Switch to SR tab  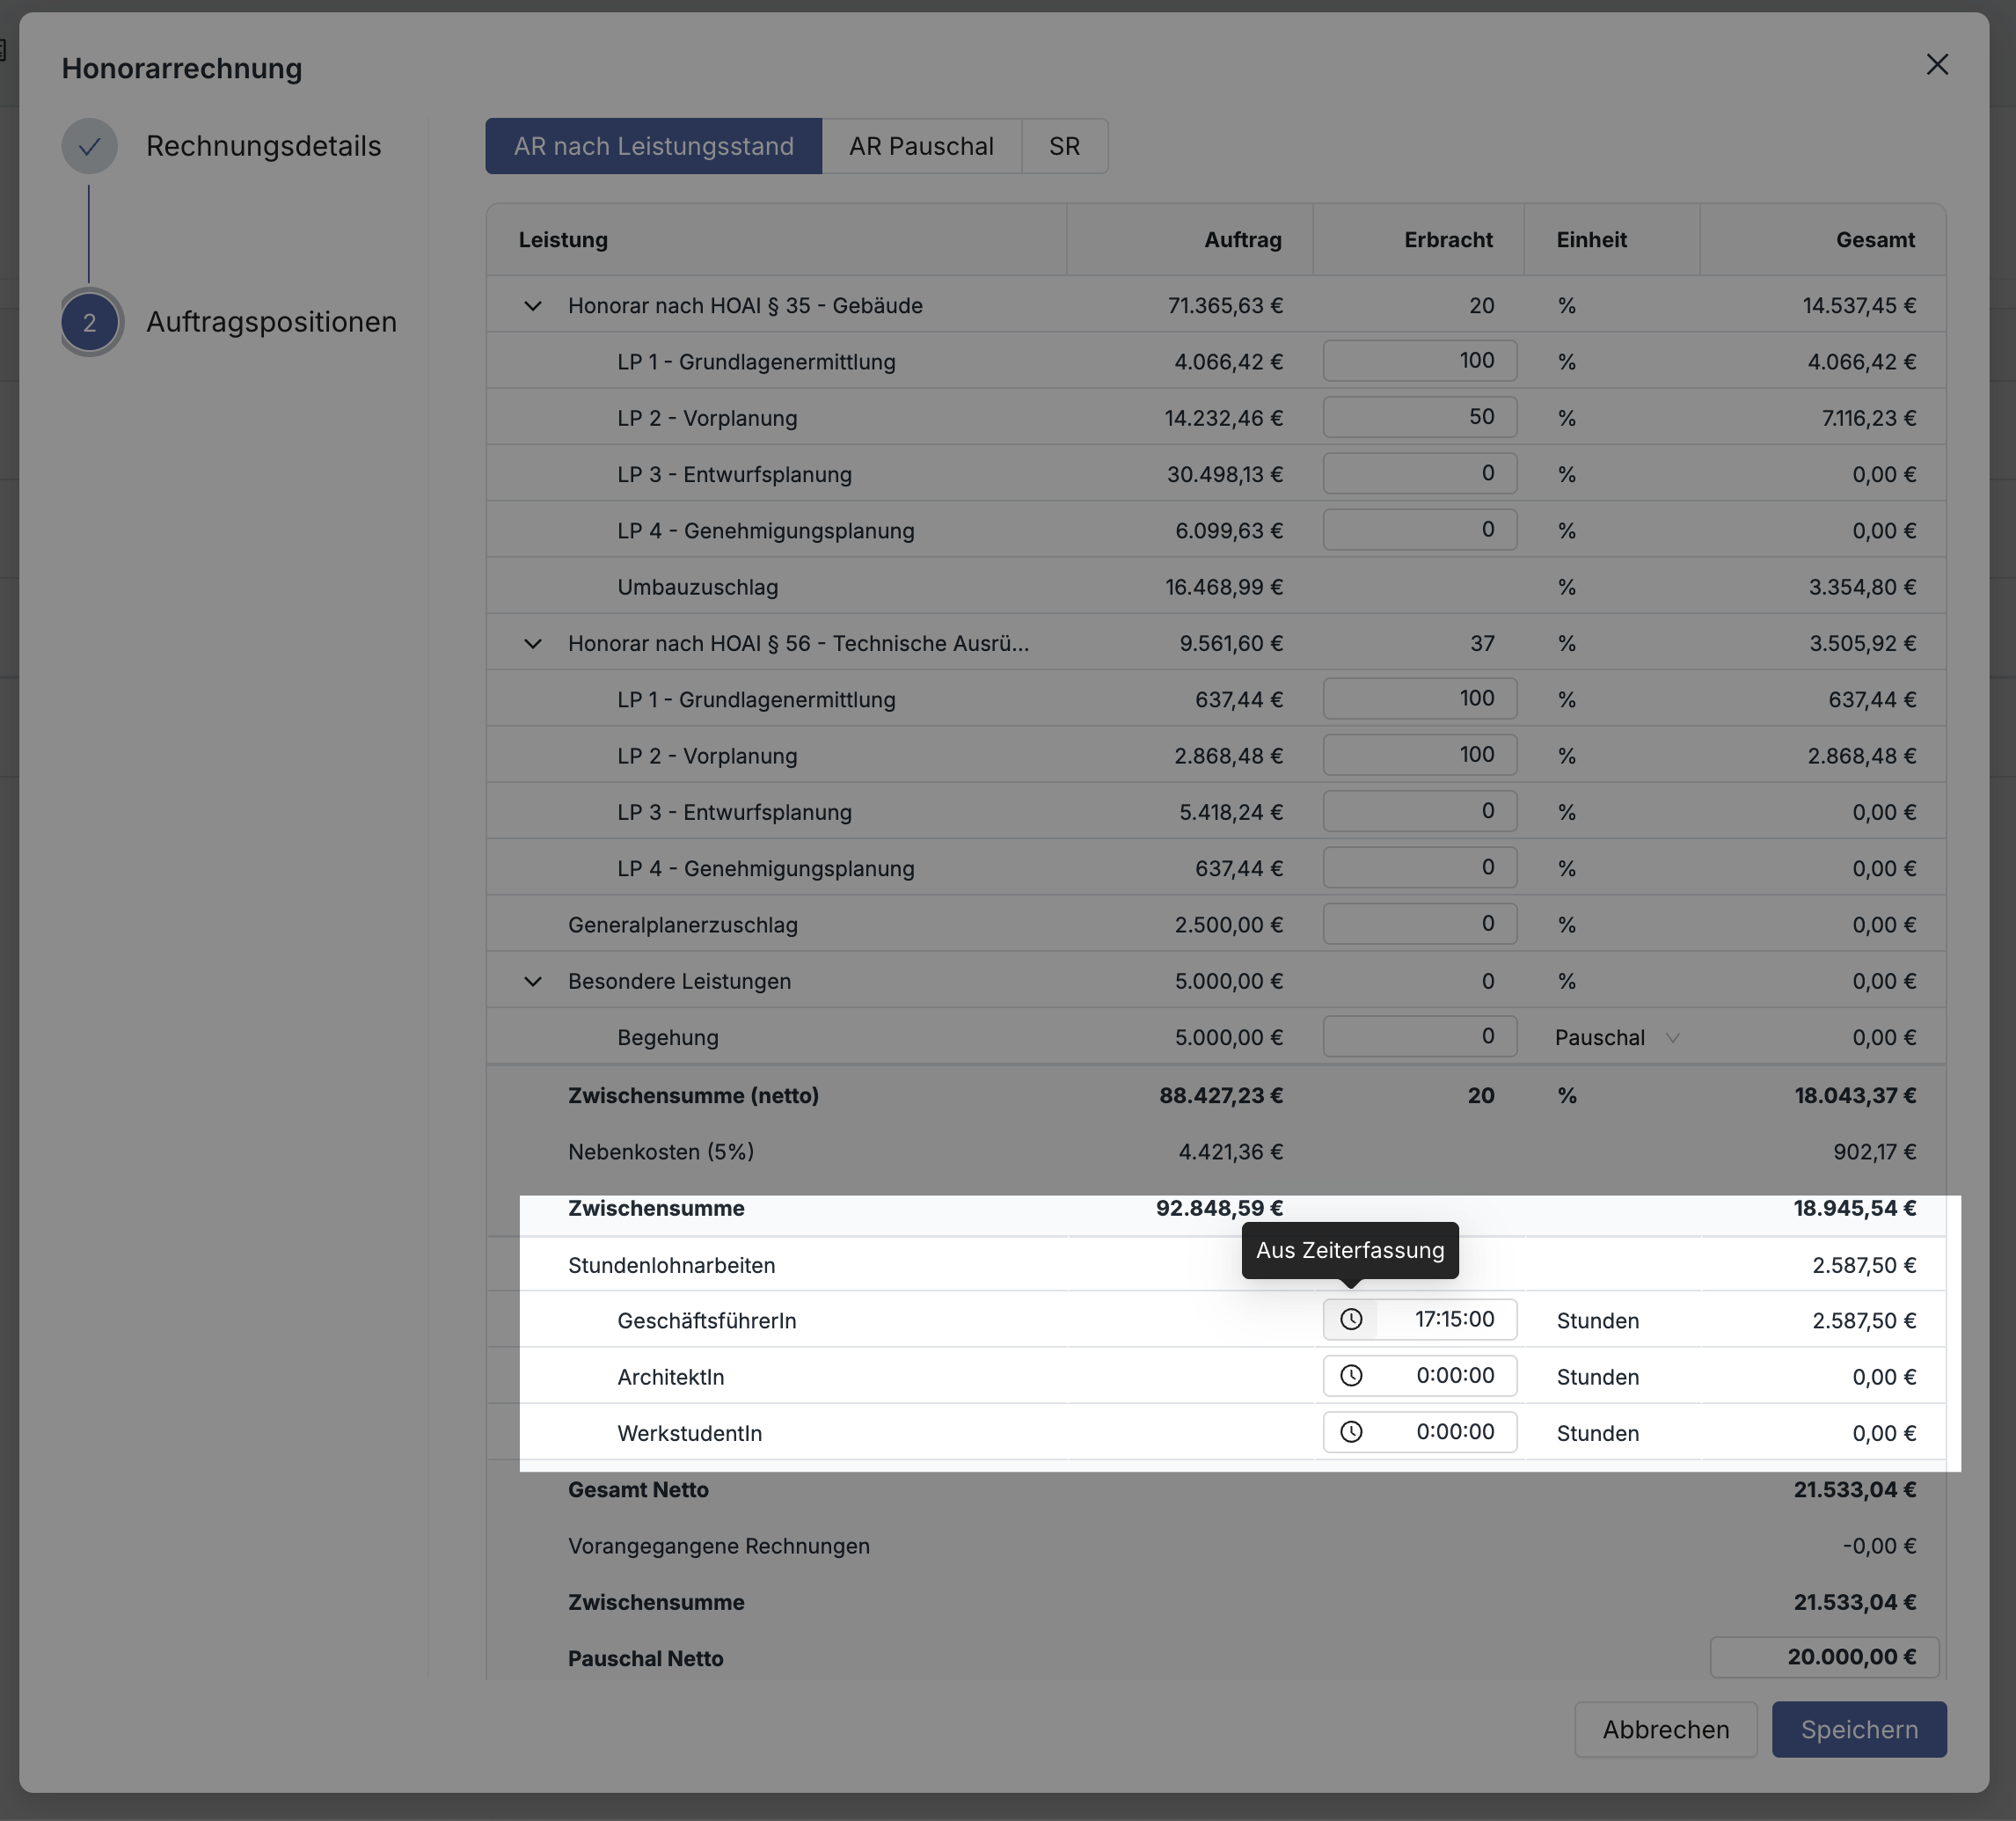[x=1064, y=146]
